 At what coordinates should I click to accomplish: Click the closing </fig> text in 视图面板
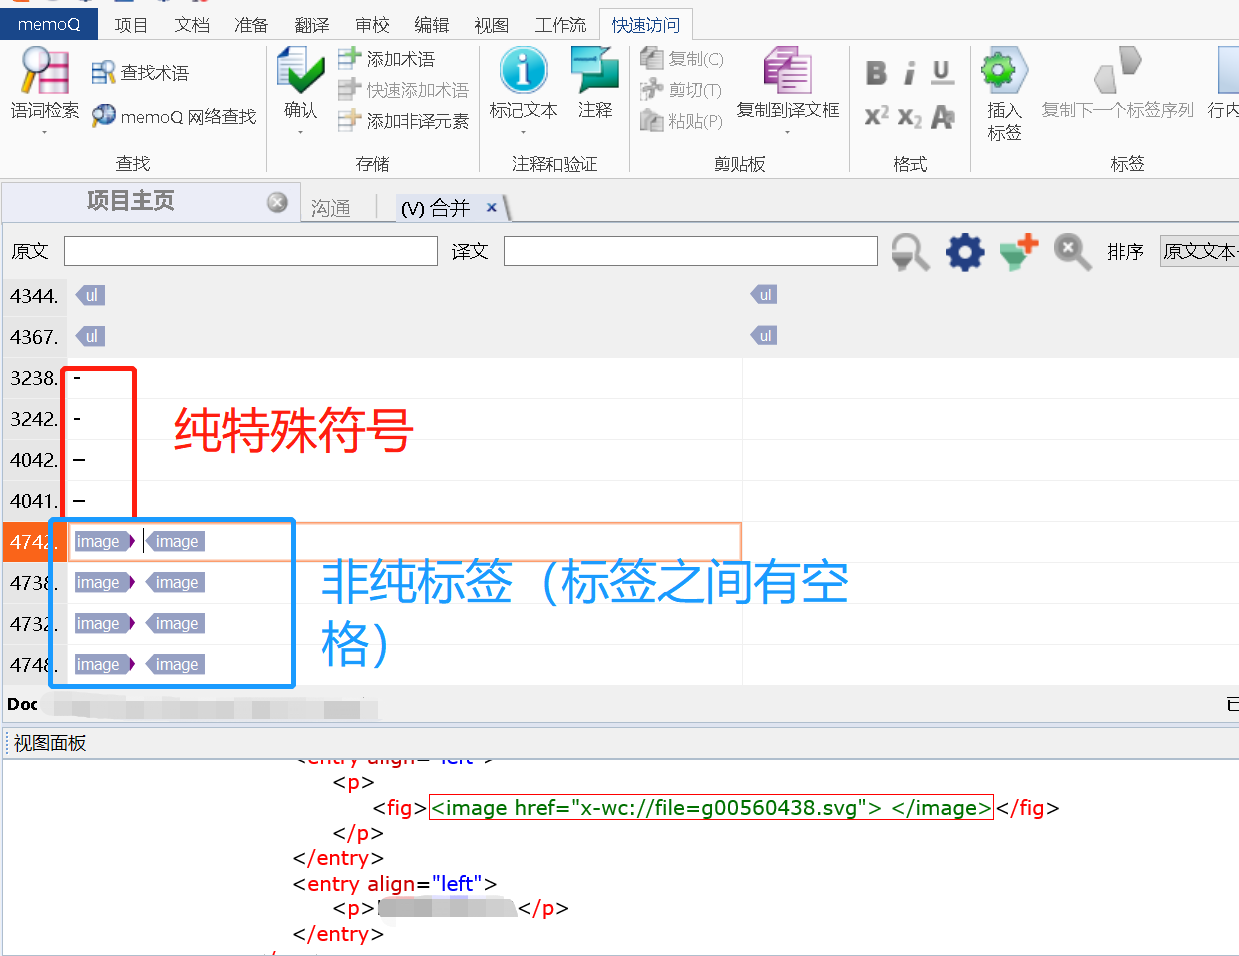(x=1027, y=808)
